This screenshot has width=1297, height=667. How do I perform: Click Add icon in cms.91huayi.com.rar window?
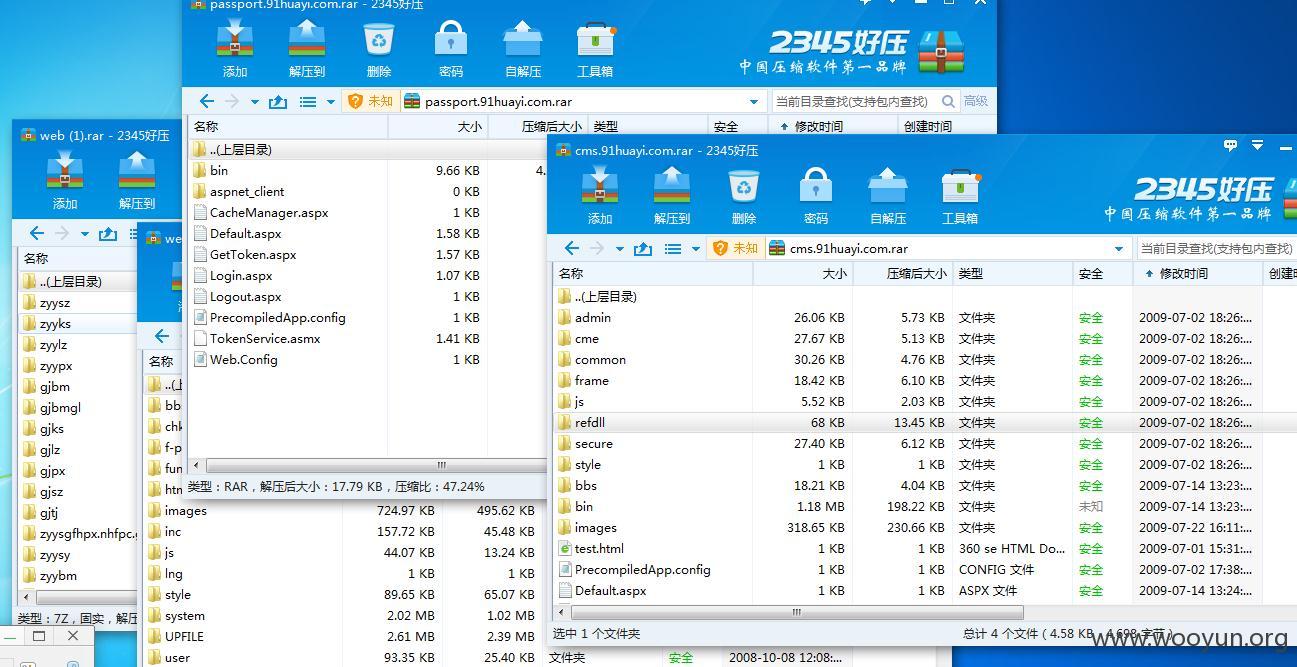click(x=600, y=188)
